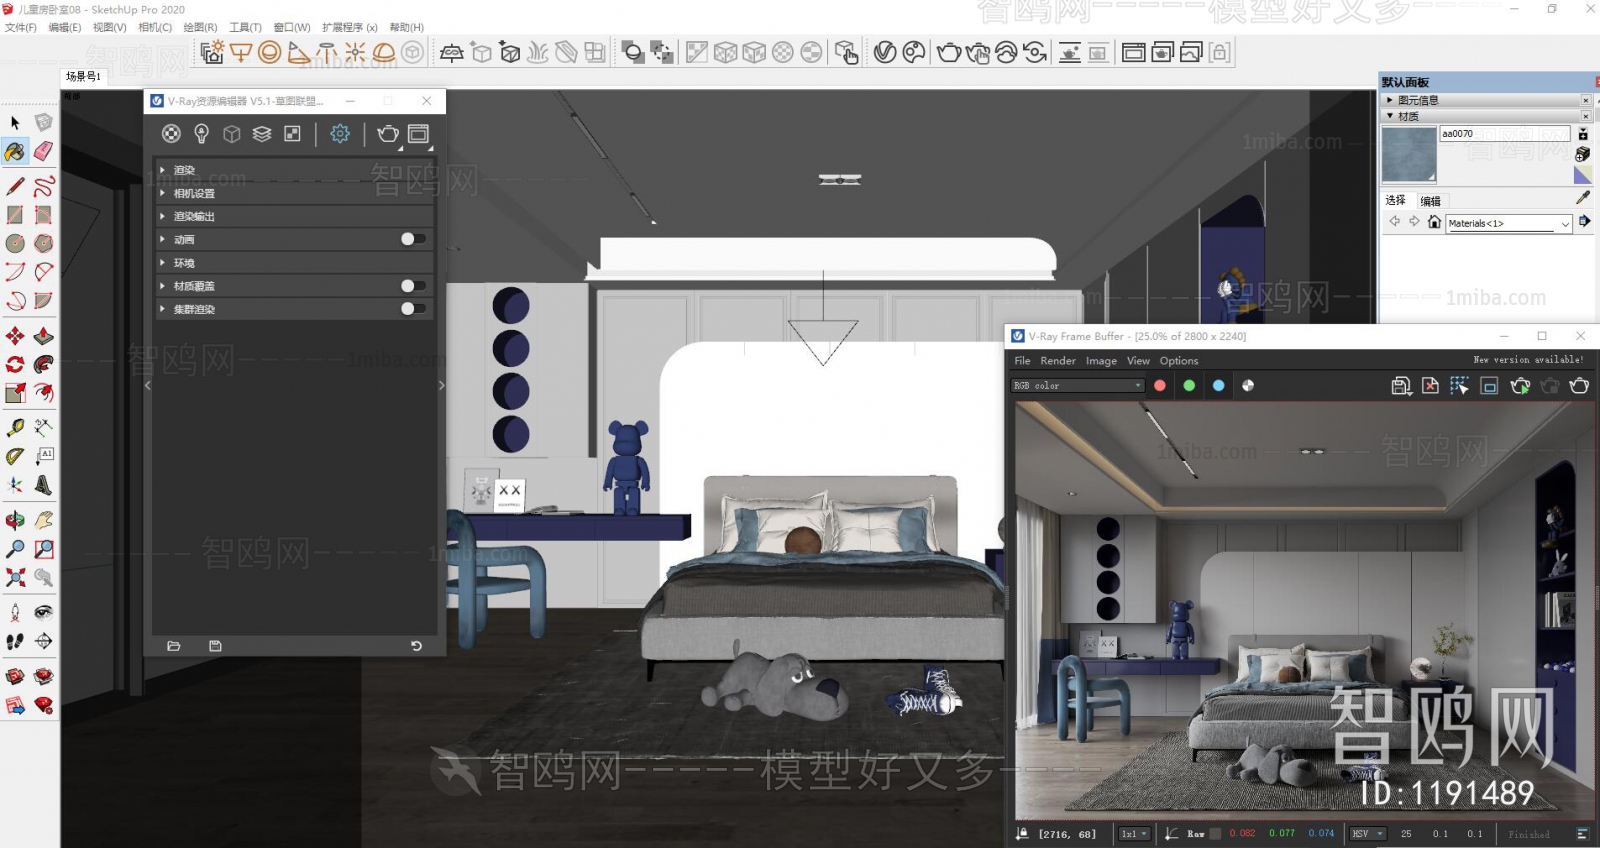Open V-Ray materials tab in asset editor

point(171,134)
